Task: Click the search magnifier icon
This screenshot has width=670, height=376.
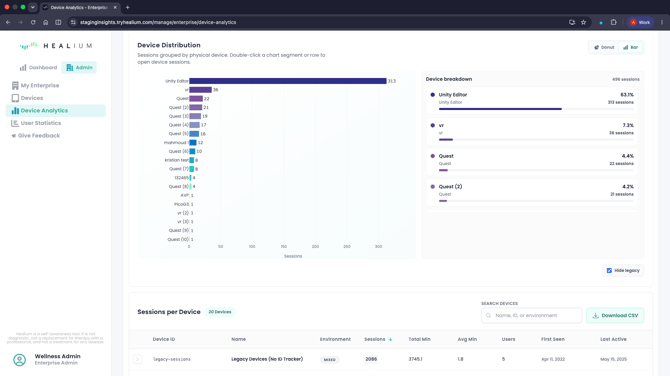Action: click(x=488, y=315)
